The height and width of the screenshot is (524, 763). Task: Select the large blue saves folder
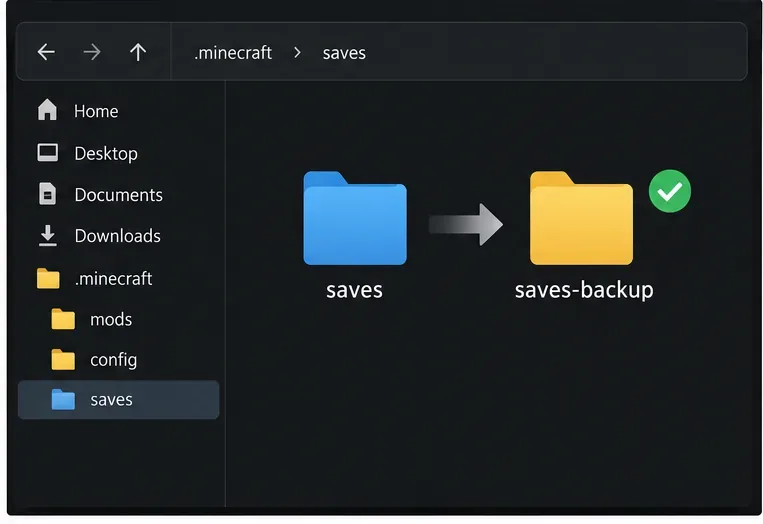355,218
